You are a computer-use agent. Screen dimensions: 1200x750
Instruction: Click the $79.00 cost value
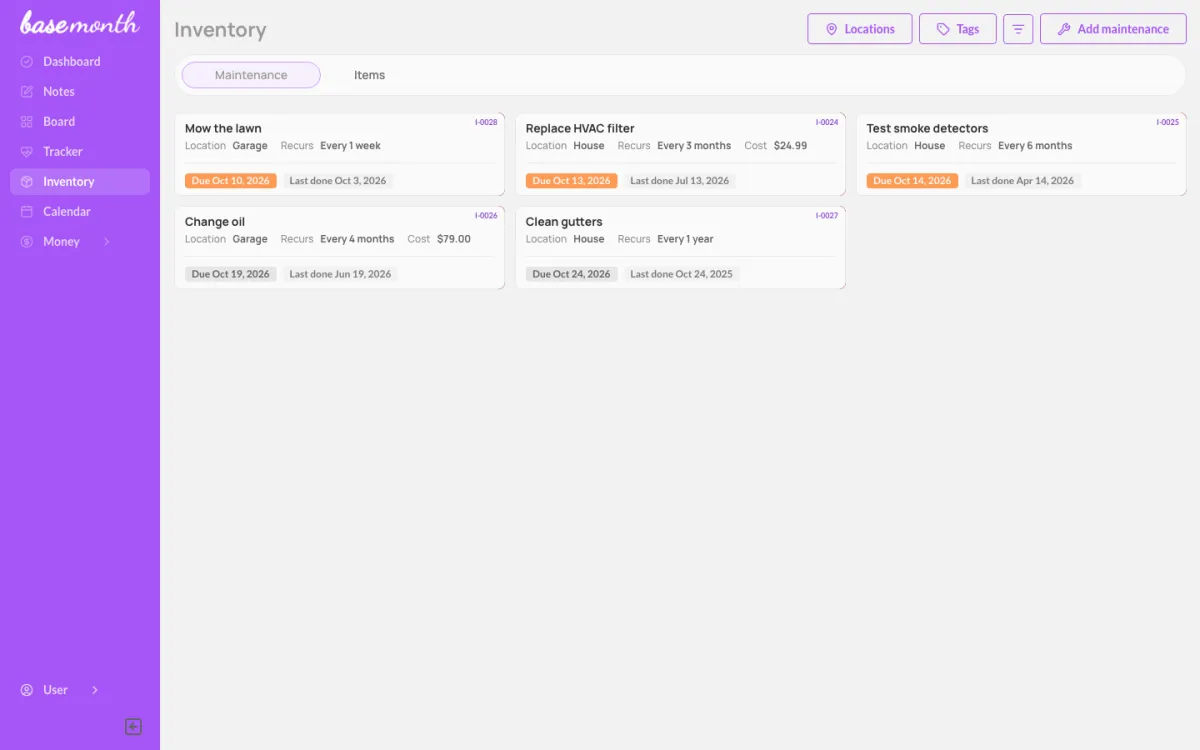(x=454, y=239)
